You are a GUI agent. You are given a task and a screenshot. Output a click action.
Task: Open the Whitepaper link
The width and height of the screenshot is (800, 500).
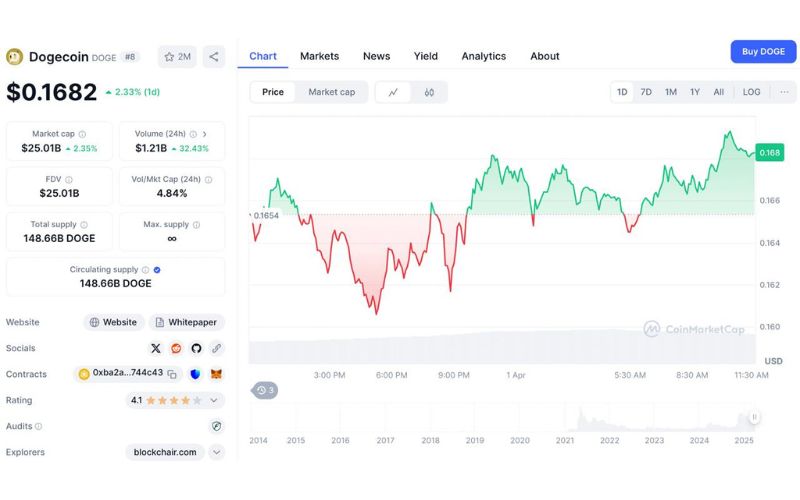[187, 322]
